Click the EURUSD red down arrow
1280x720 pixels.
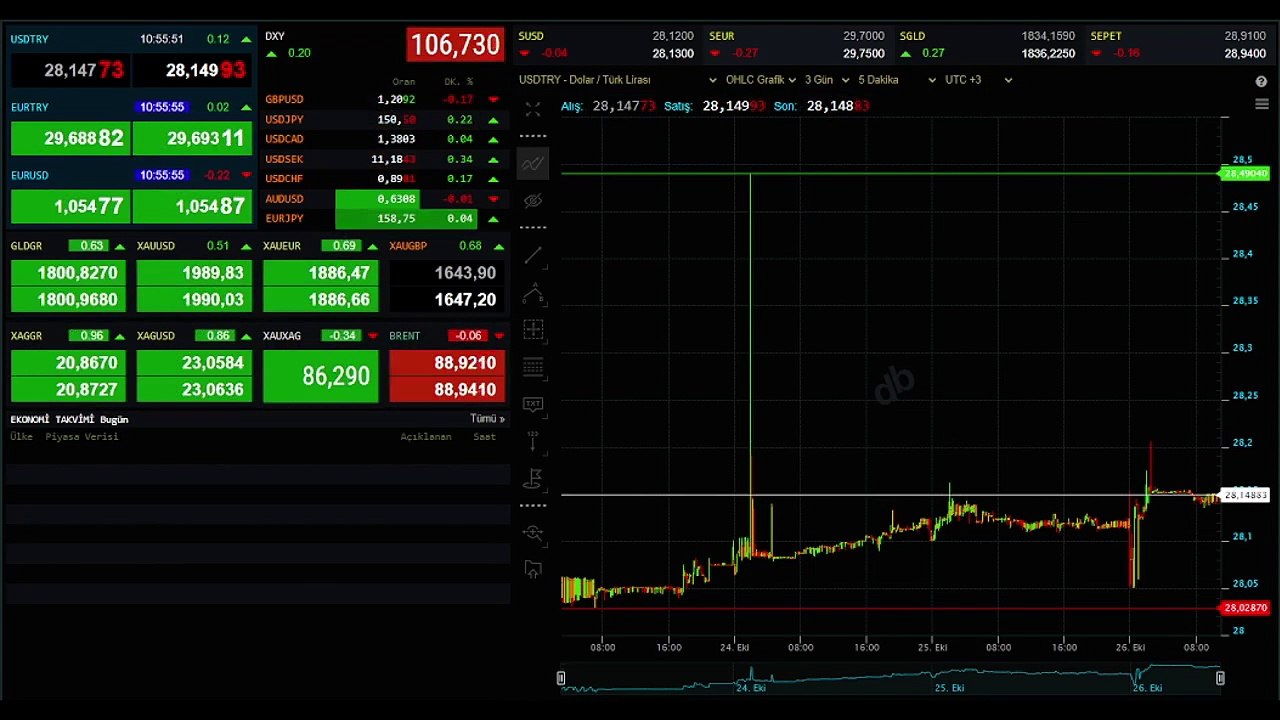246,175
